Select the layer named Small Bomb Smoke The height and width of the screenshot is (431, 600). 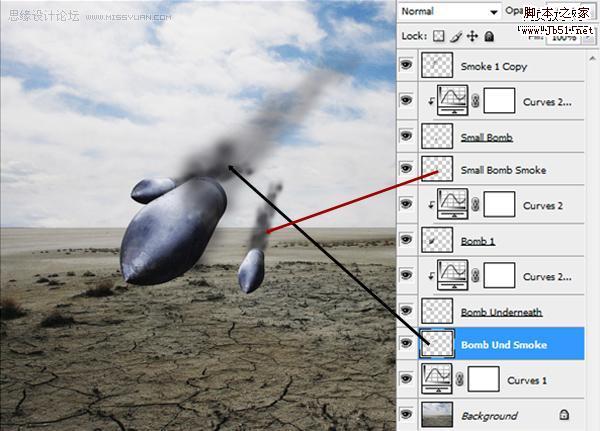tap(503, 170)
